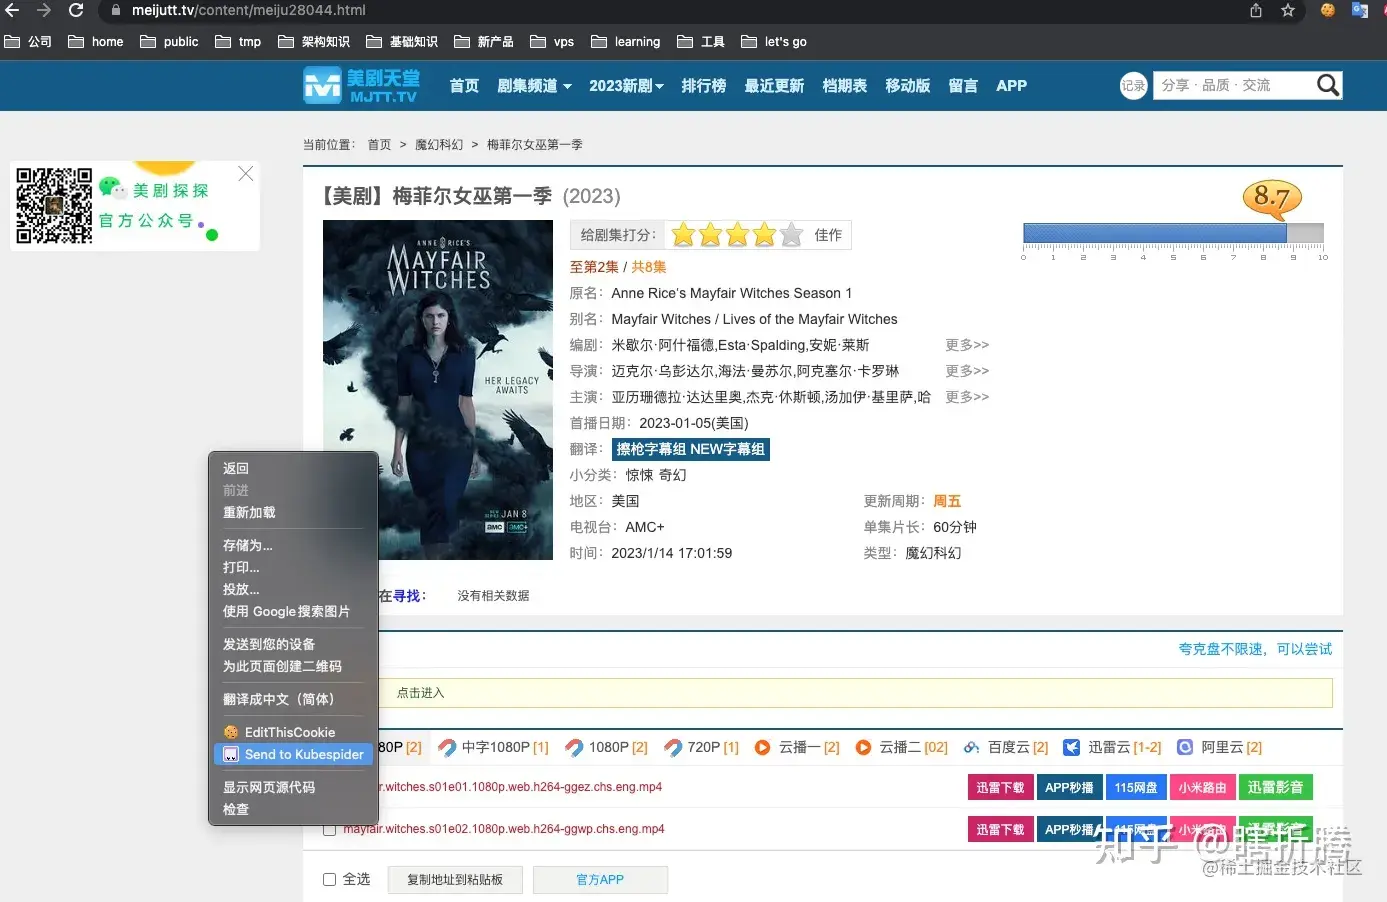Open the Google Translate extension icon
The width and height of the screenshot is (1387, 902).
pos(1360,10)
